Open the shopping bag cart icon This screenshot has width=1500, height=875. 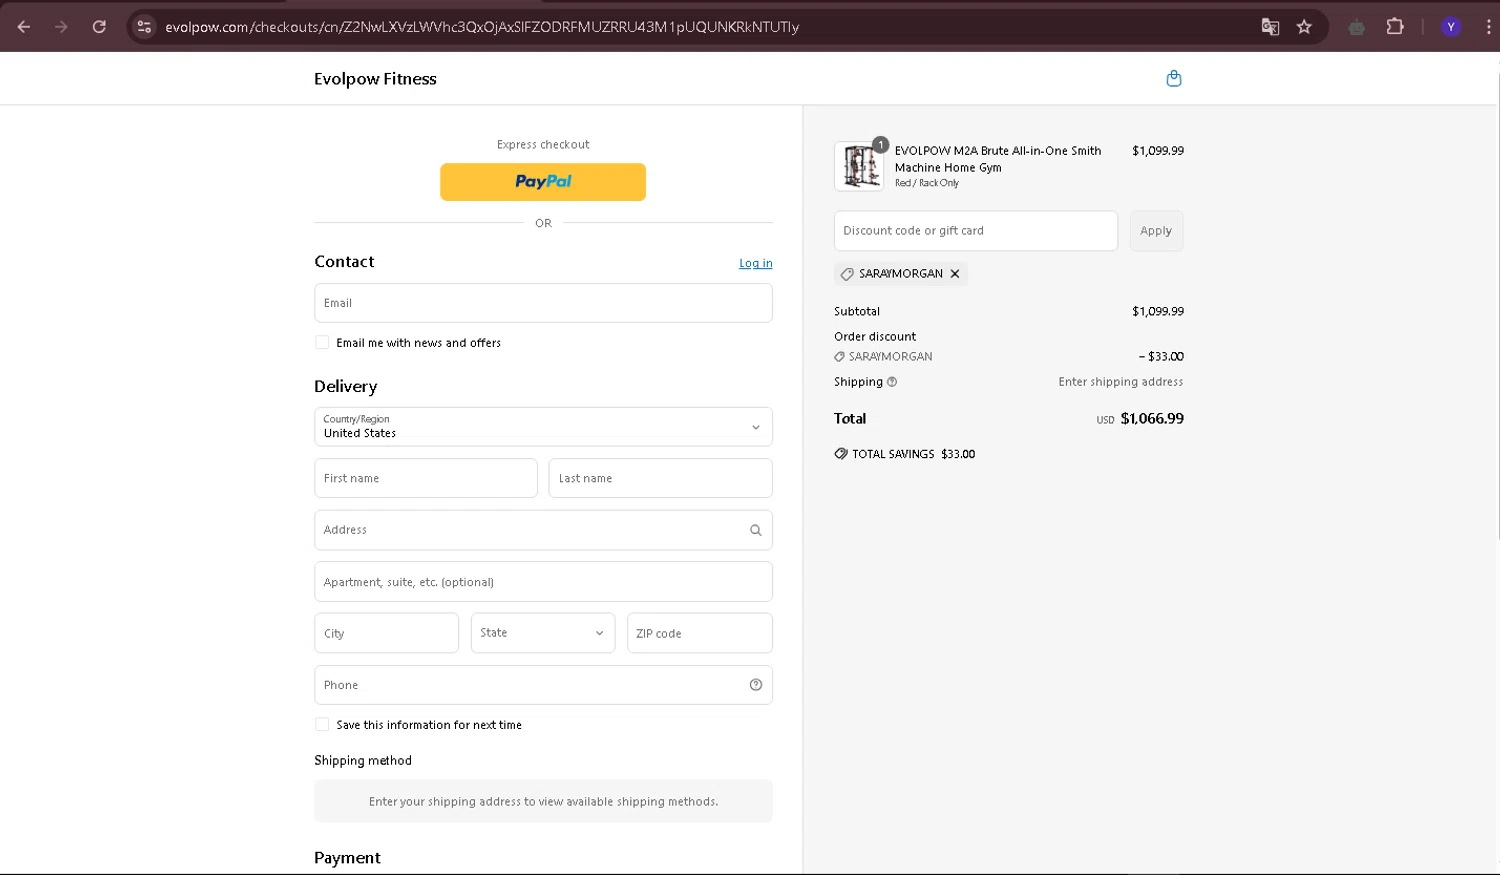(x=1174, y=78)
